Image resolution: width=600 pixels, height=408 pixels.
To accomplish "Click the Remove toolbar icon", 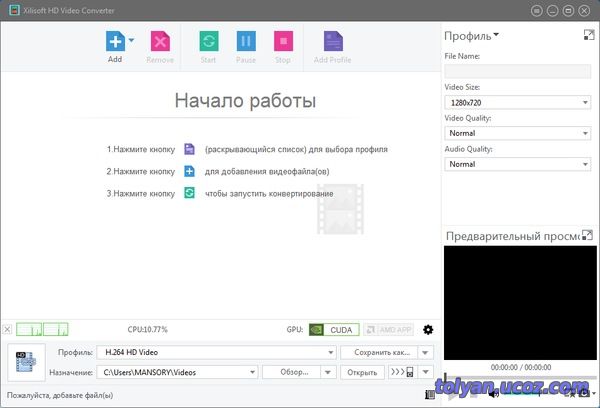I will point(160,41).
